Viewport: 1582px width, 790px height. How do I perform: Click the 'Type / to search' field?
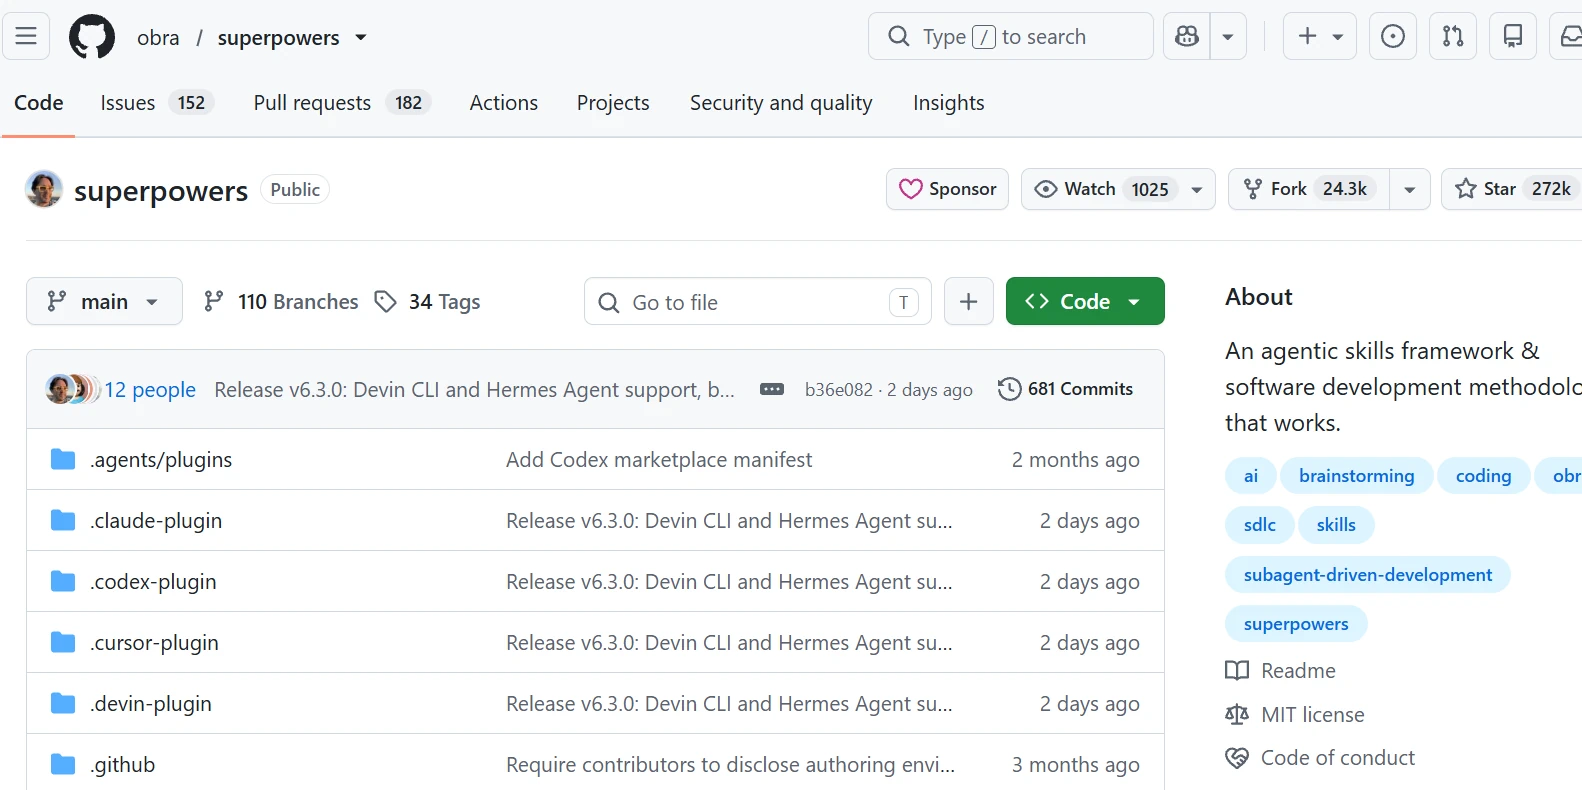point(1011,37)
